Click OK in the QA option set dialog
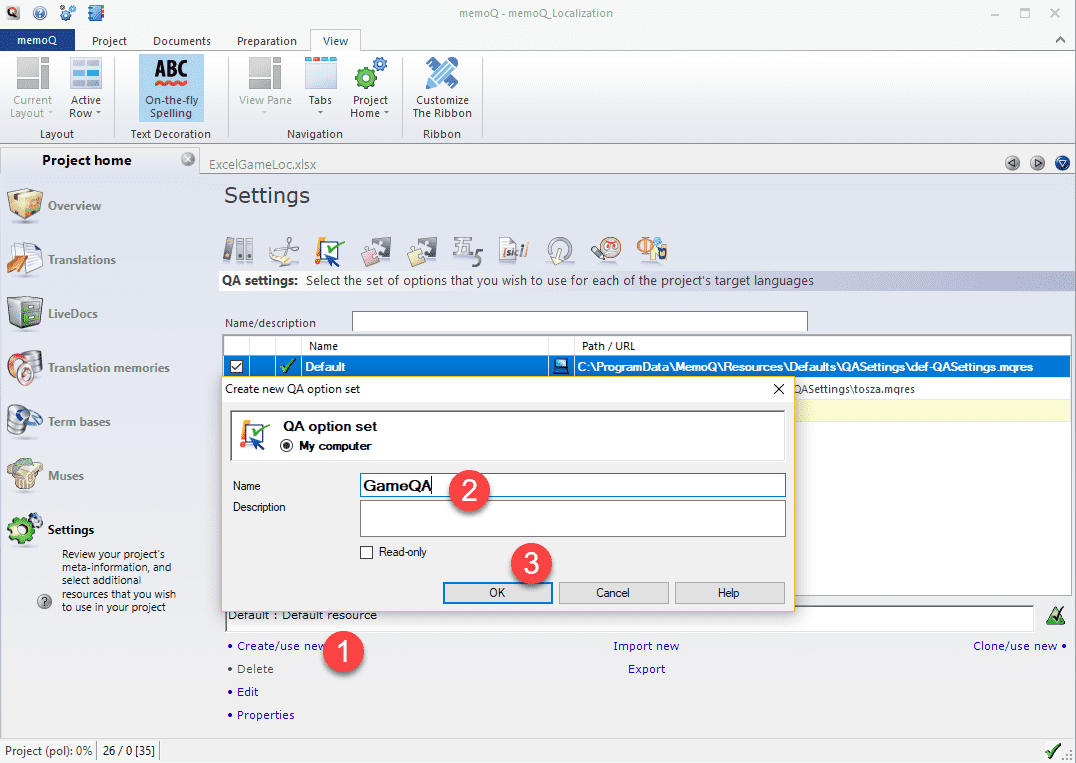The width and height of the screenshot is (1076, 763). (x=497, y=593)
